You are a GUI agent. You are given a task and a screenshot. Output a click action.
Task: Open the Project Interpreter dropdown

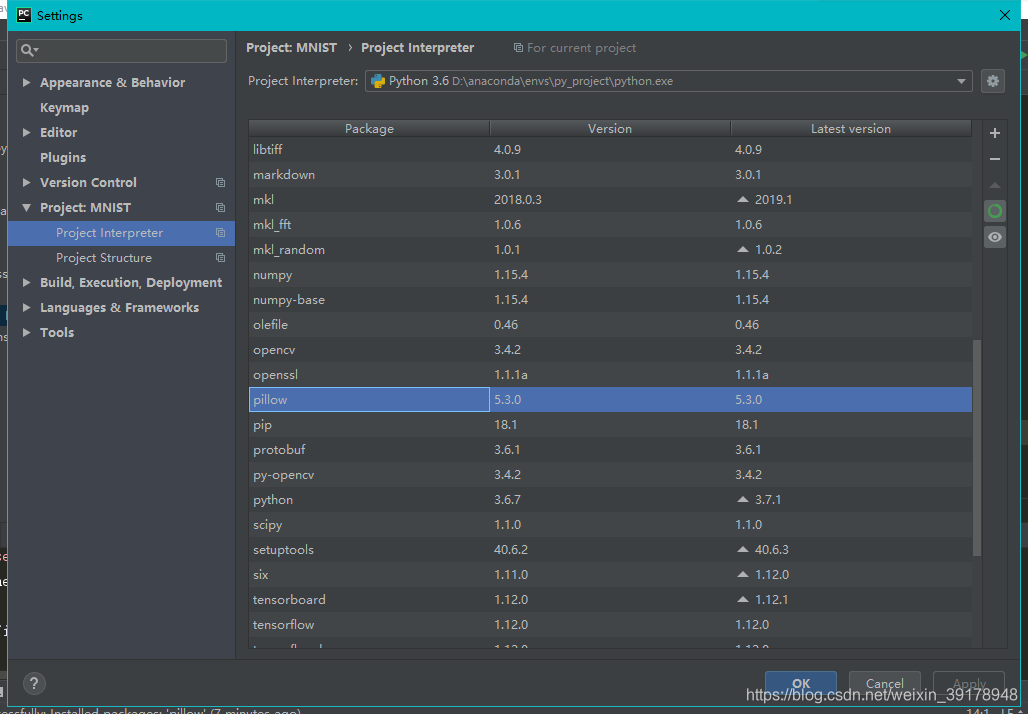961,81
